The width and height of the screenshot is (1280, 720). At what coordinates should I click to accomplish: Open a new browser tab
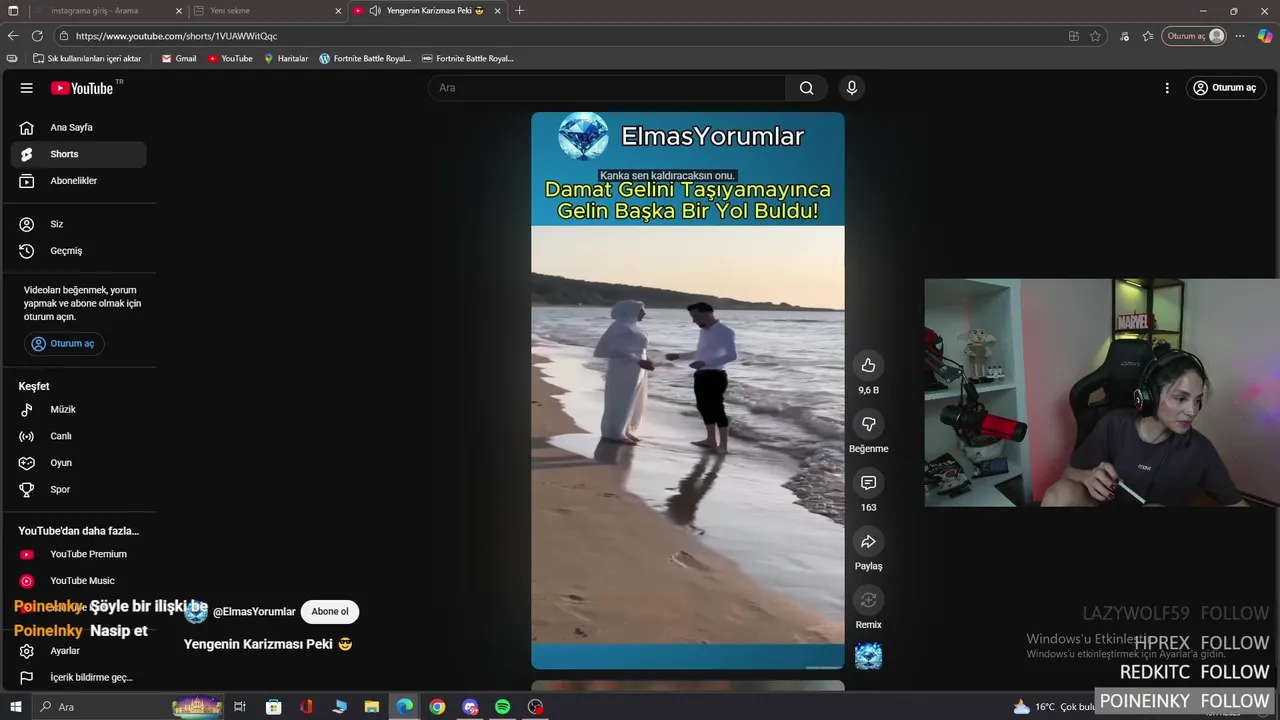519,11
